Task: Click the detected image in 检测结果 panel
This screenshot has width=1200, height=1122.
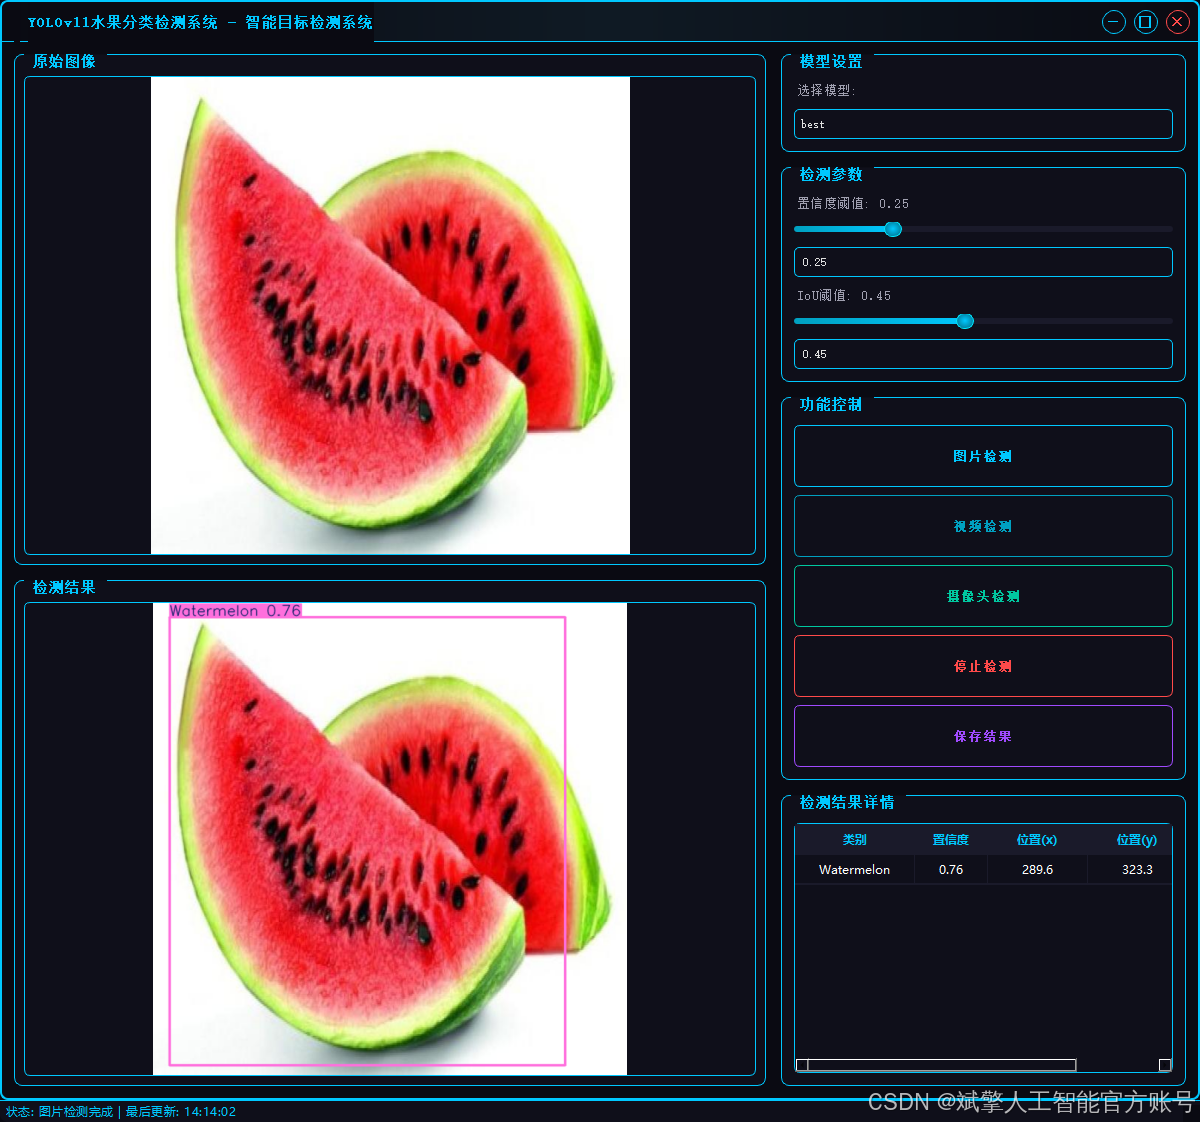Action: (x=390, y=839)
